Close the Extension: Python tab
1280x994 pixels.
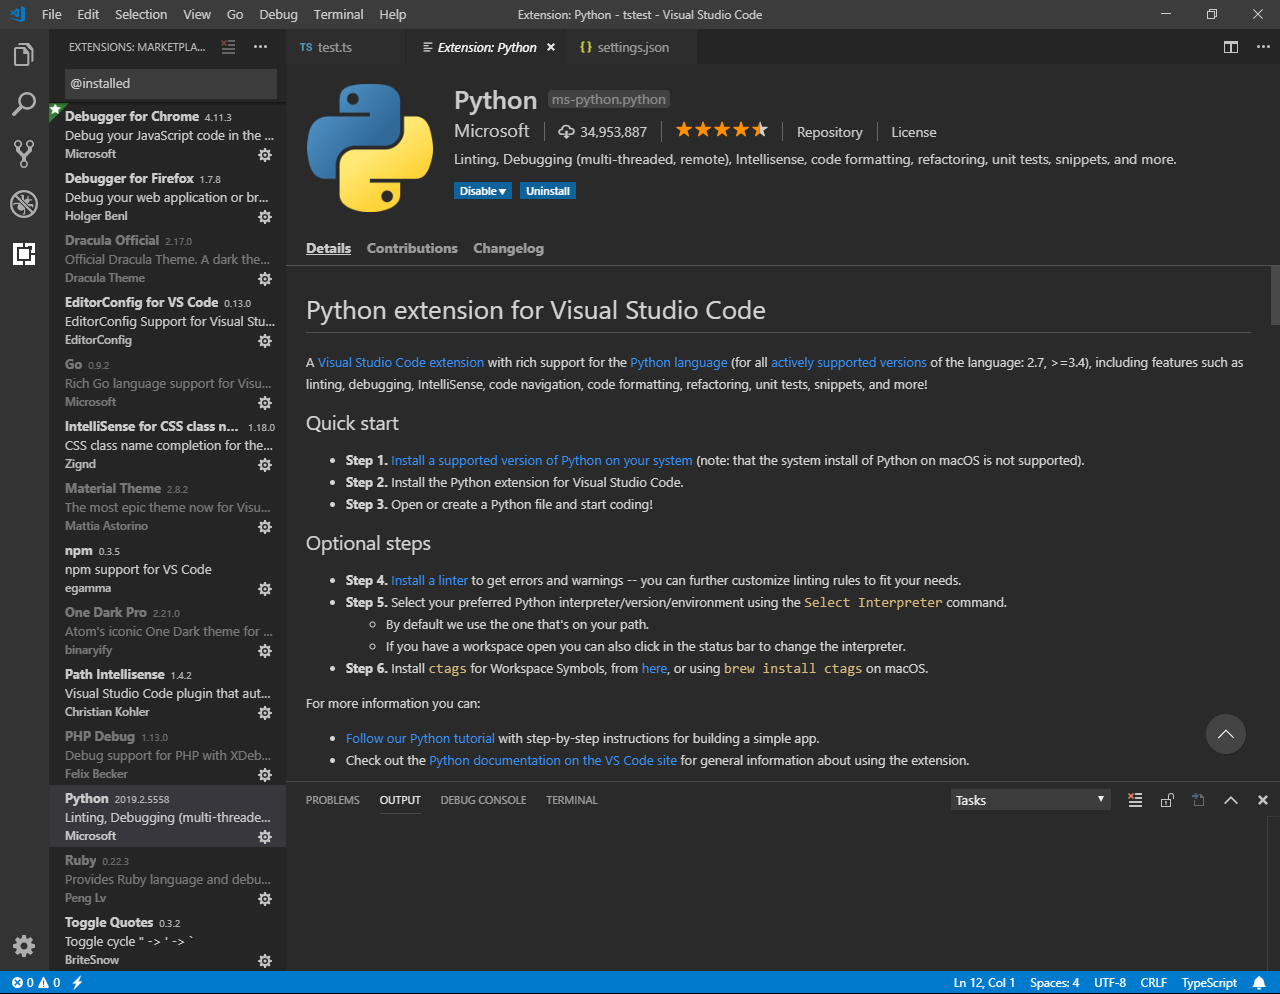click(551, 47)
